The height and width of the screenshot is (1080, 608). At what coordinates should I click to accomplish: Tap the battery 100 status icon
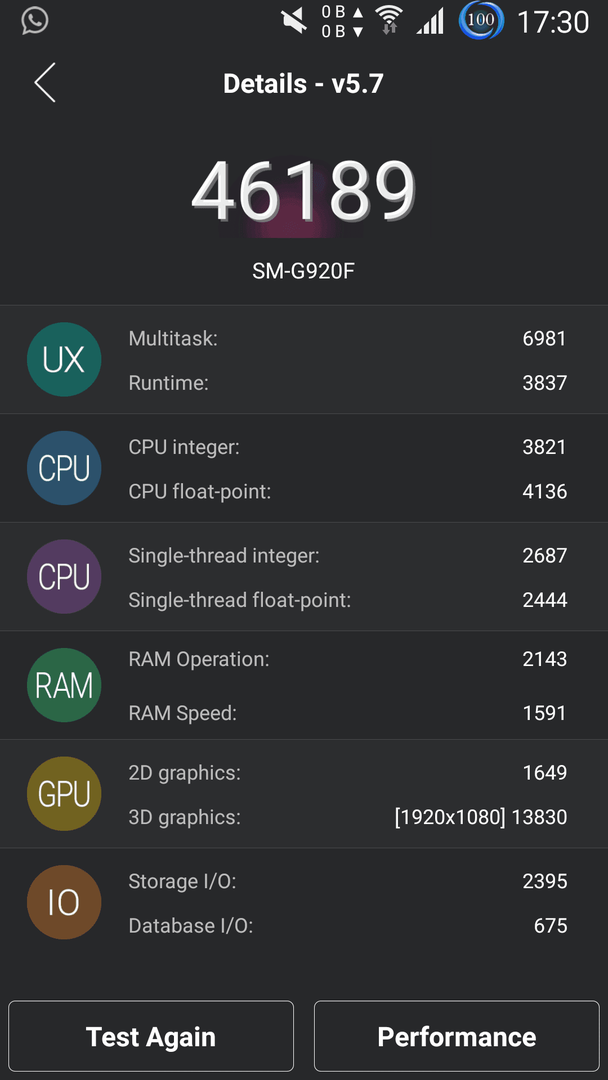481,21
